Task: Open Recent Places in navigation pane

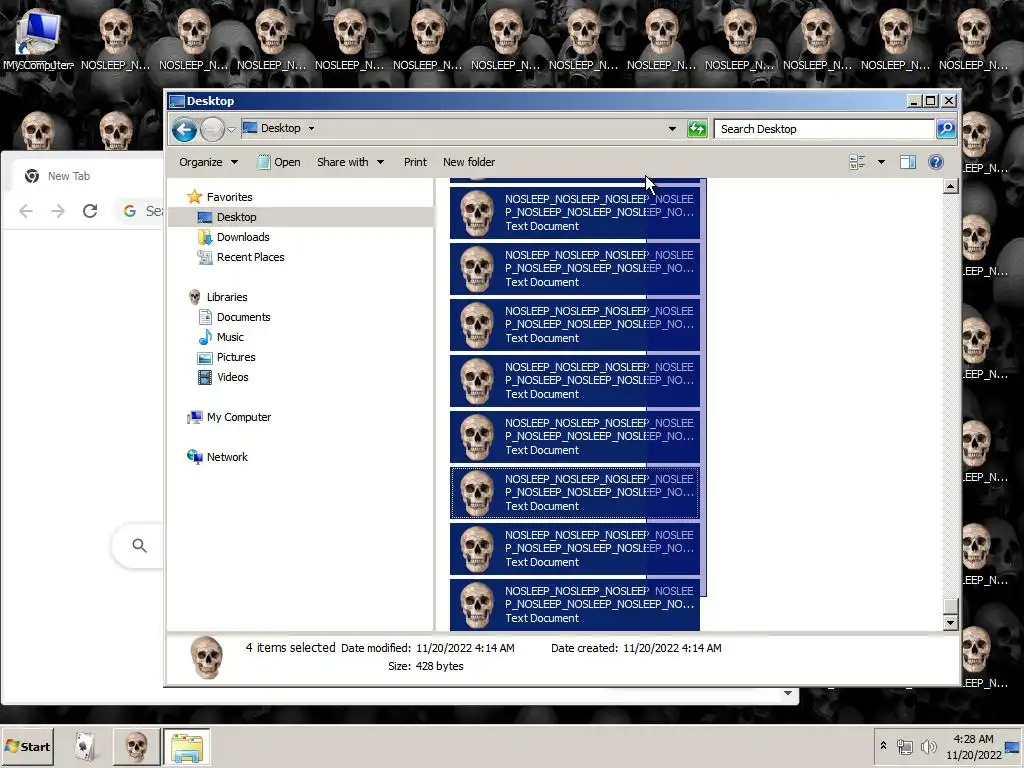Action: (x=250, y=257)
